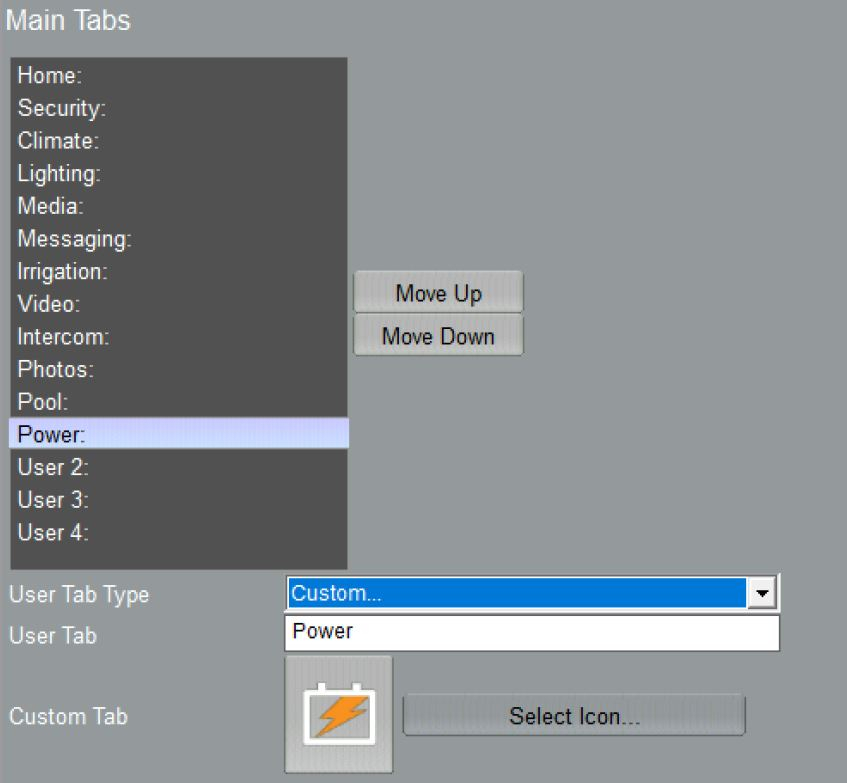Click the lightning bolt custom tab icon
Viewport: 847px width, 783px height.
339,714
